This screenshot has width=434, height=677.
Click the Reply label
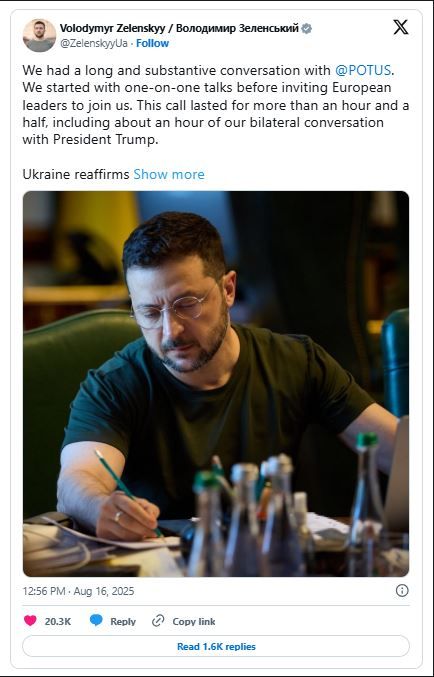[123, 621]
